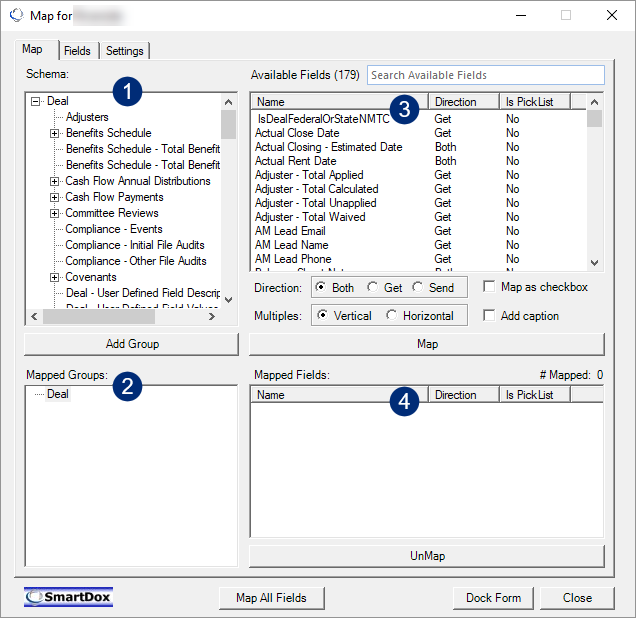Expand the Covenants tree node

(54, 277)
